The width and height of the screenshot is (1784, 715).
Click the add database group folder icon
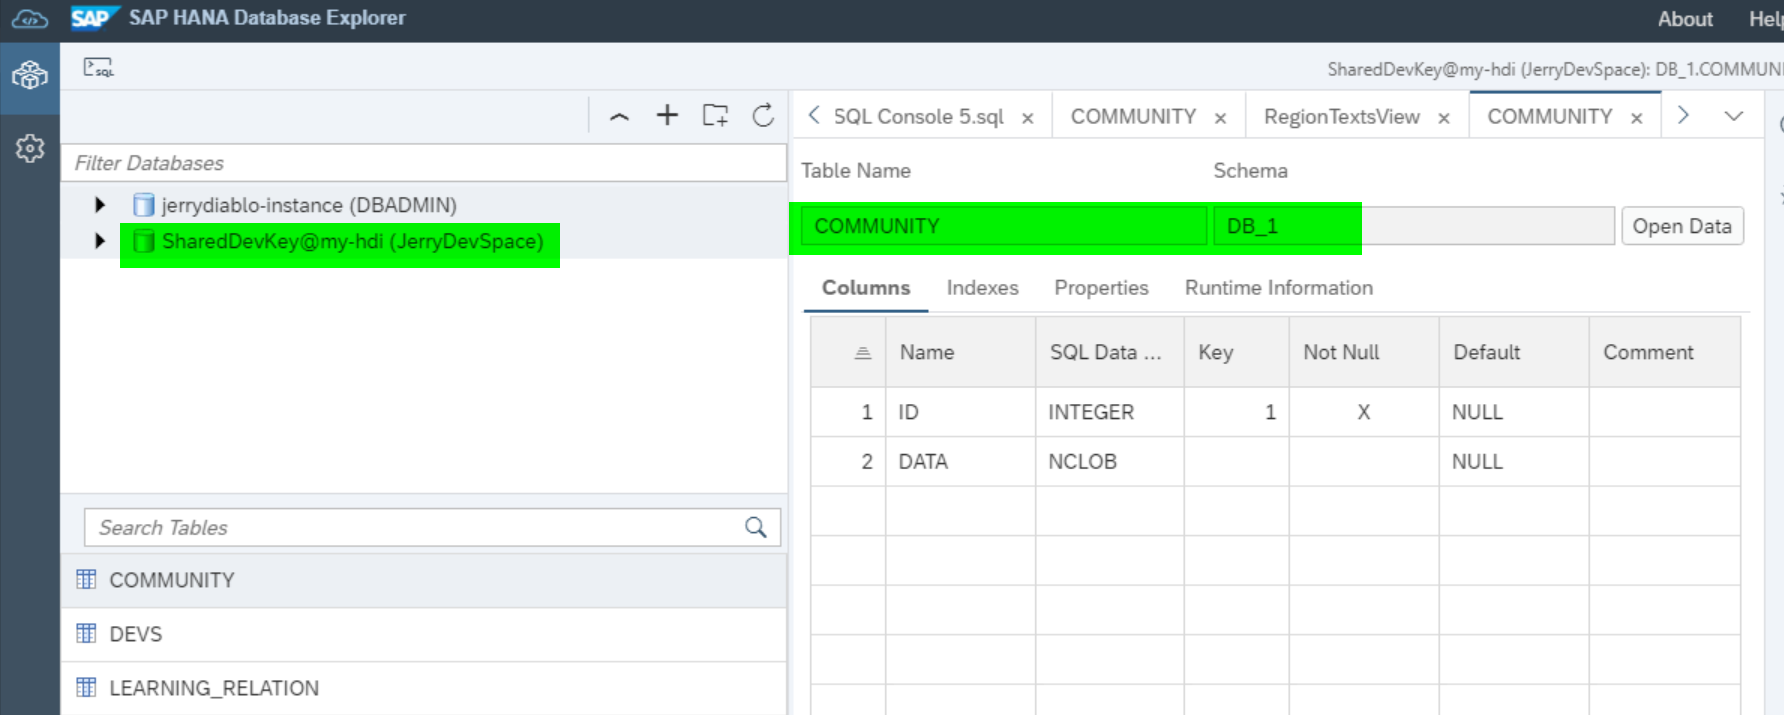coord(715,115)
